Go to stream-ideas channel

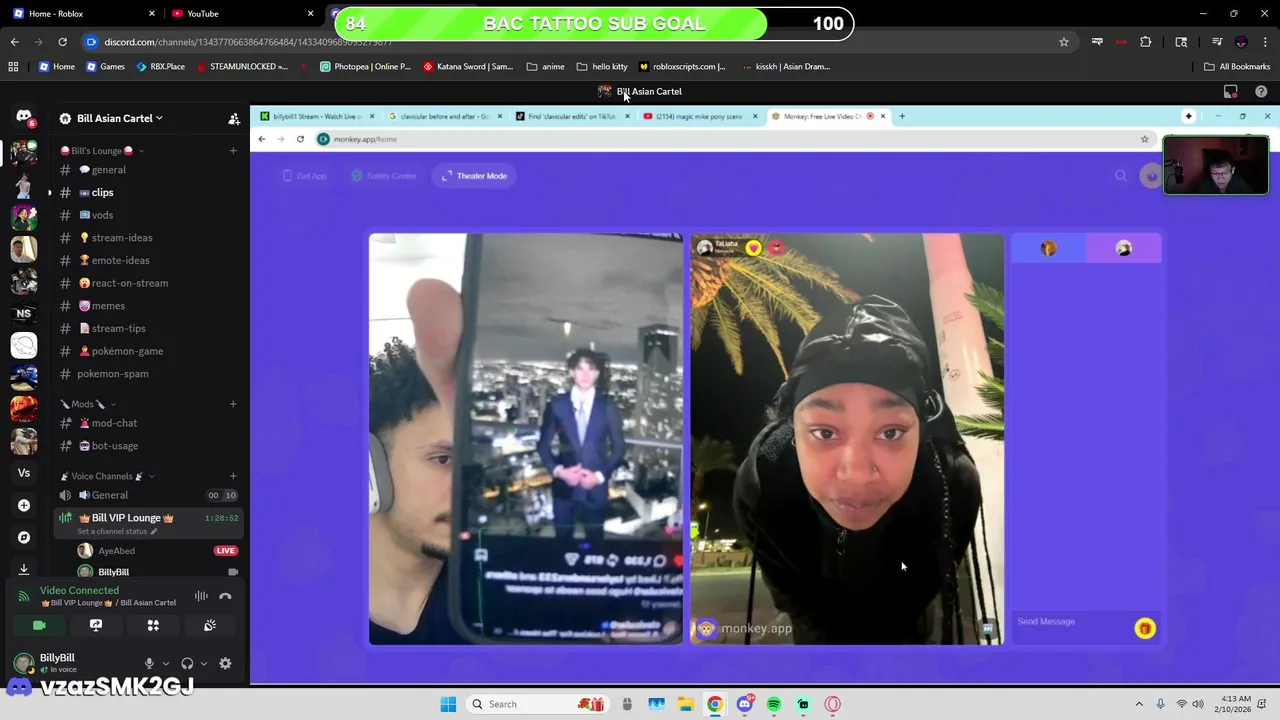(148, 238)
